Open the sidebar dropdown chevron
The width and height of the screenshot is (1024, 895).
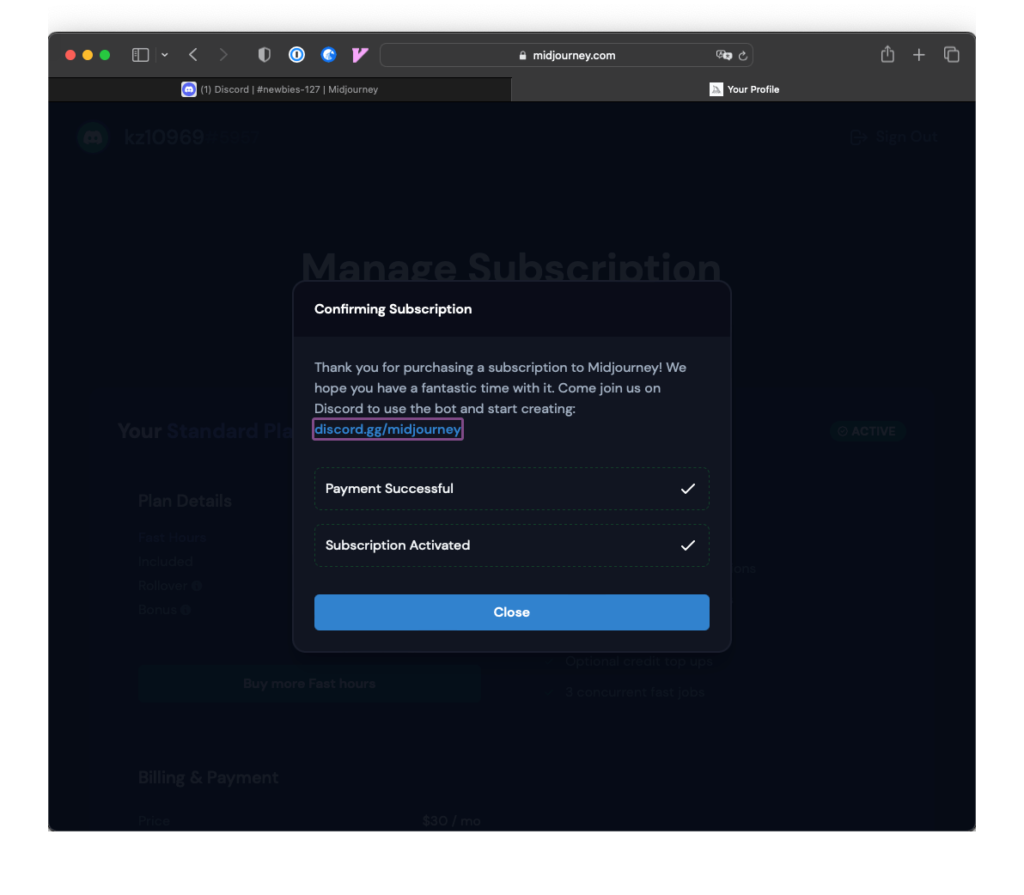165,55
